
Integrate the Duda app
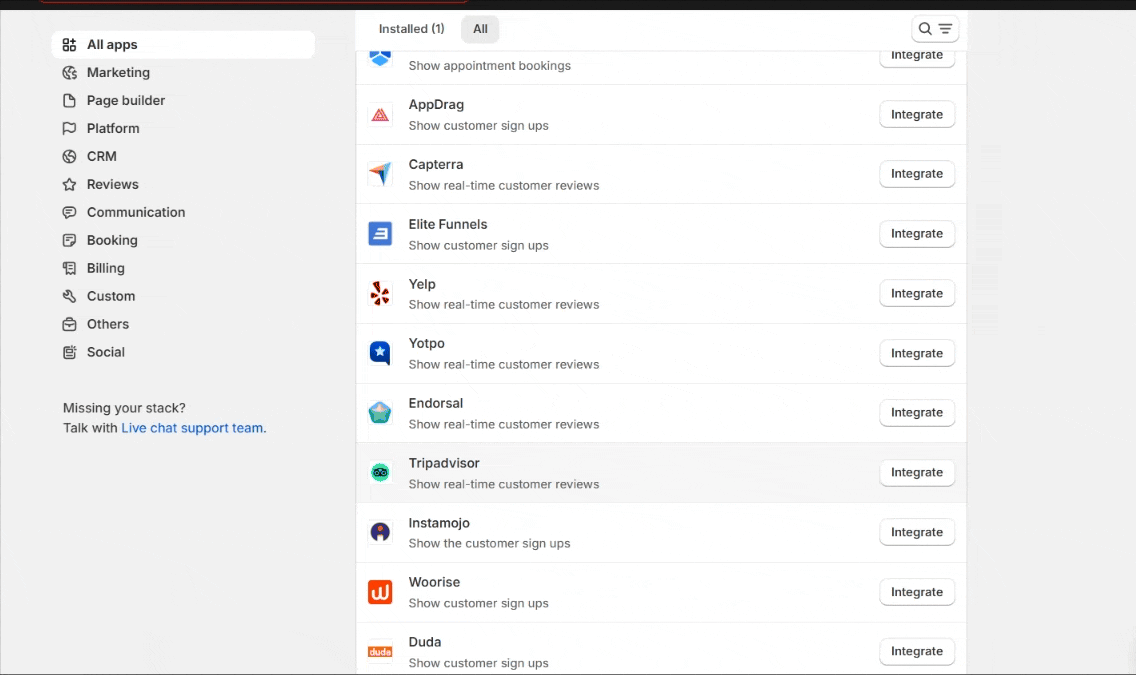917,652
